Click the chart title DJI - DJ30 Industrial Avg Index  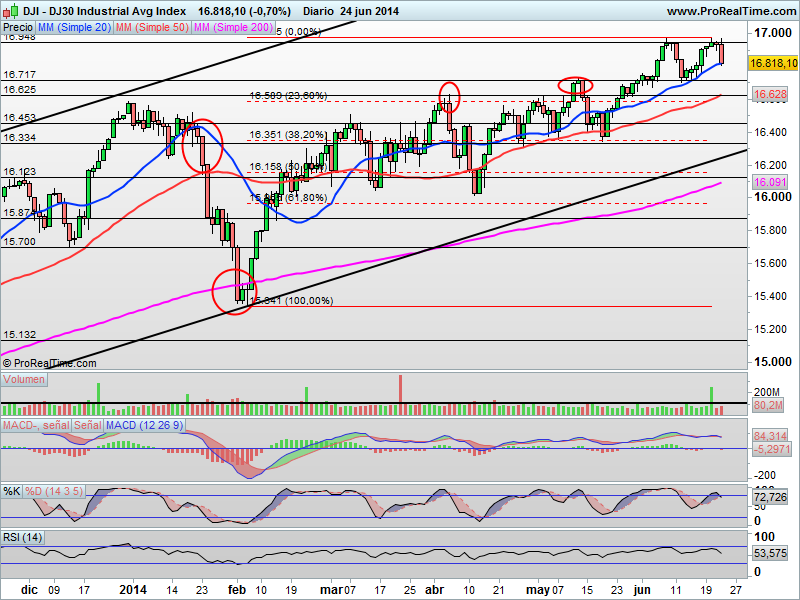click(x=104, y=11)
